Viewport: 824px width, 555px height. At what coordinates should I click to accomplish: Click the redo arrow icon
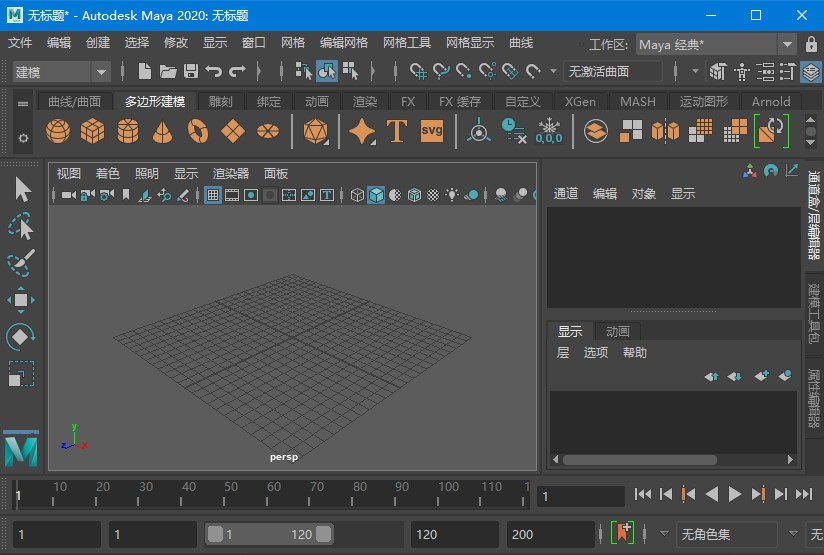click(236, 71)
